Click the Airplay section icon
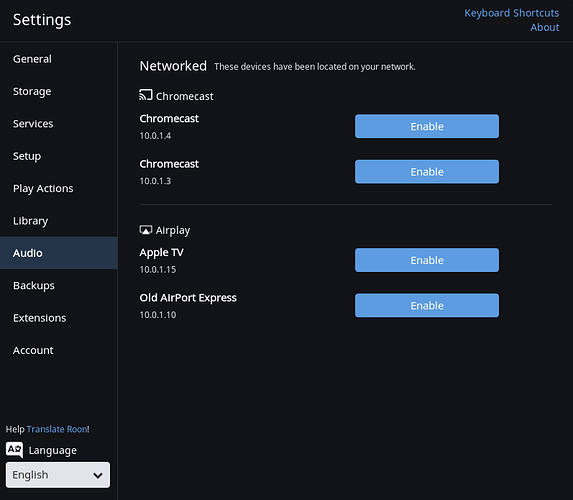573x500 pixels. coord(145,230)
